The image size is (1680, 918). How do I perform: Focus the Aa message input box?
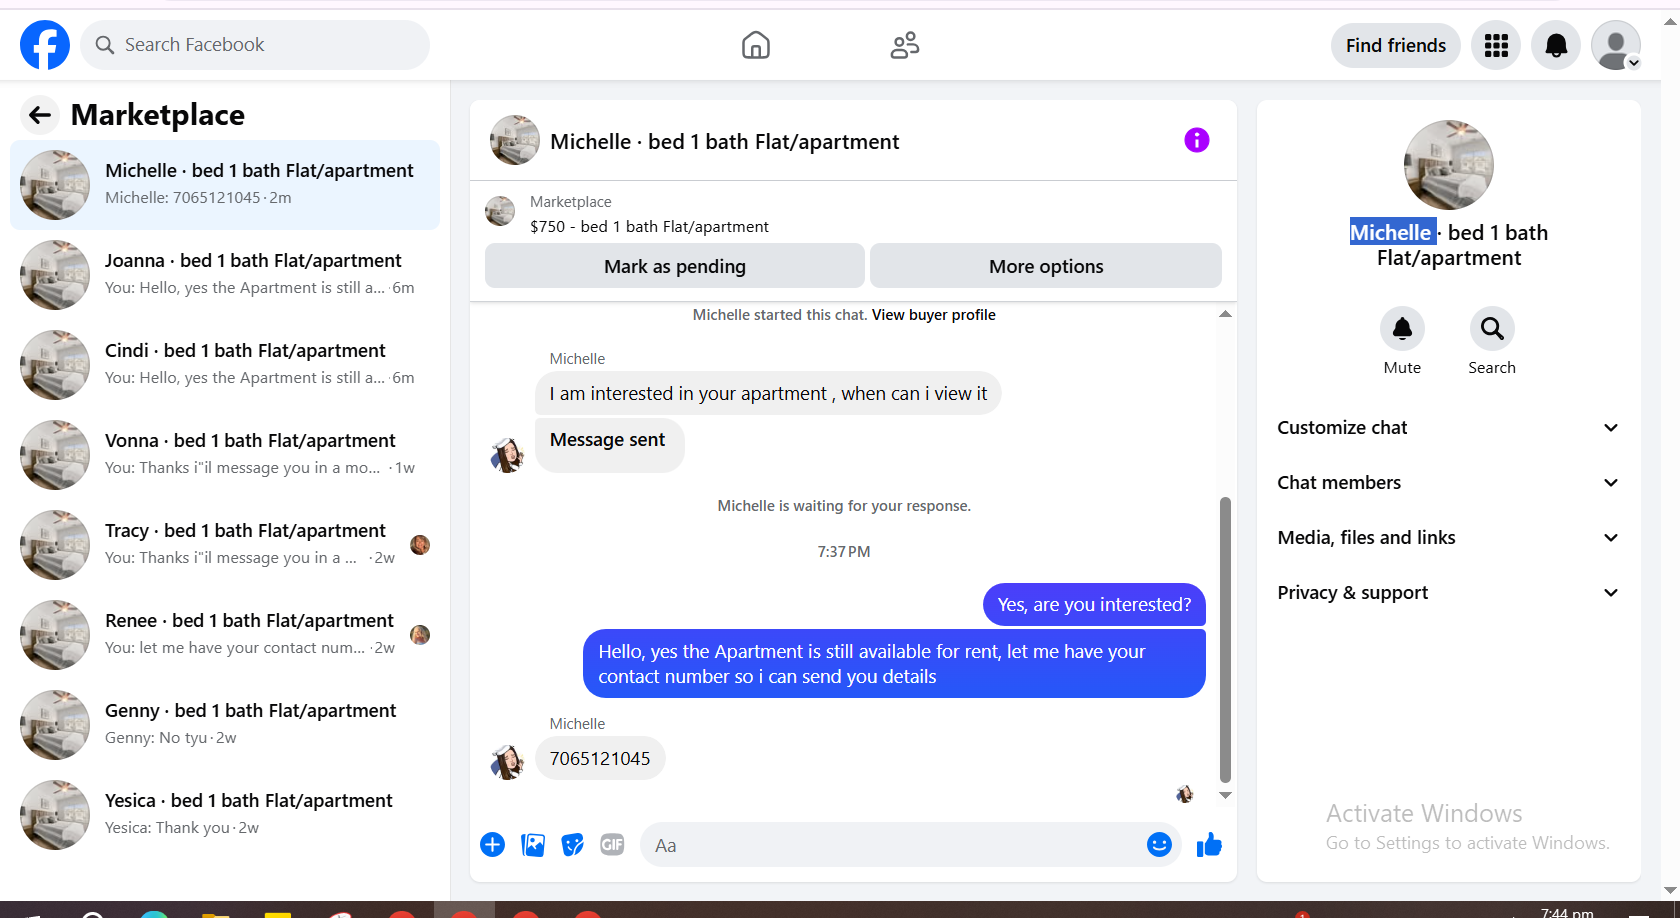(895, 845)
